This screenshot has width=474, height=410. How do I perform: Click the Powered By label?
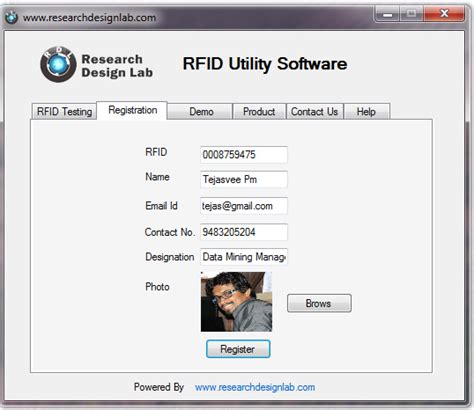tap(159, 387)
